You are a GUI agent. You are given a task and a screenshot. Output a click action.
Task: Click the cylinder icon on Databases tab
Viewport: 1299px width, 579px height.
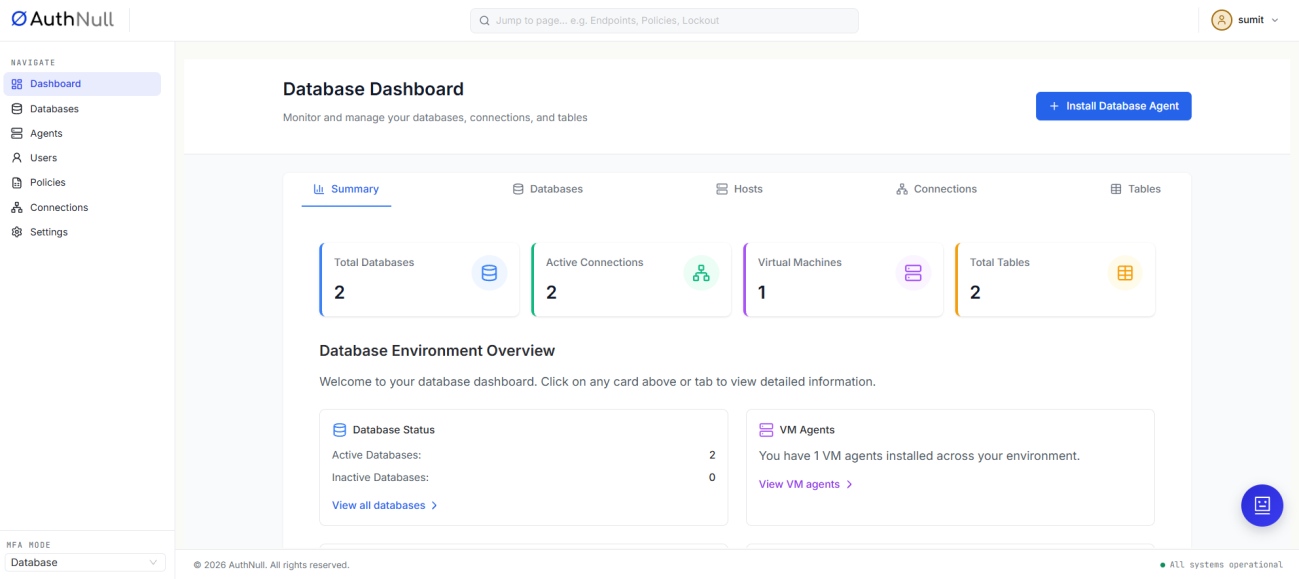point(518,189)
